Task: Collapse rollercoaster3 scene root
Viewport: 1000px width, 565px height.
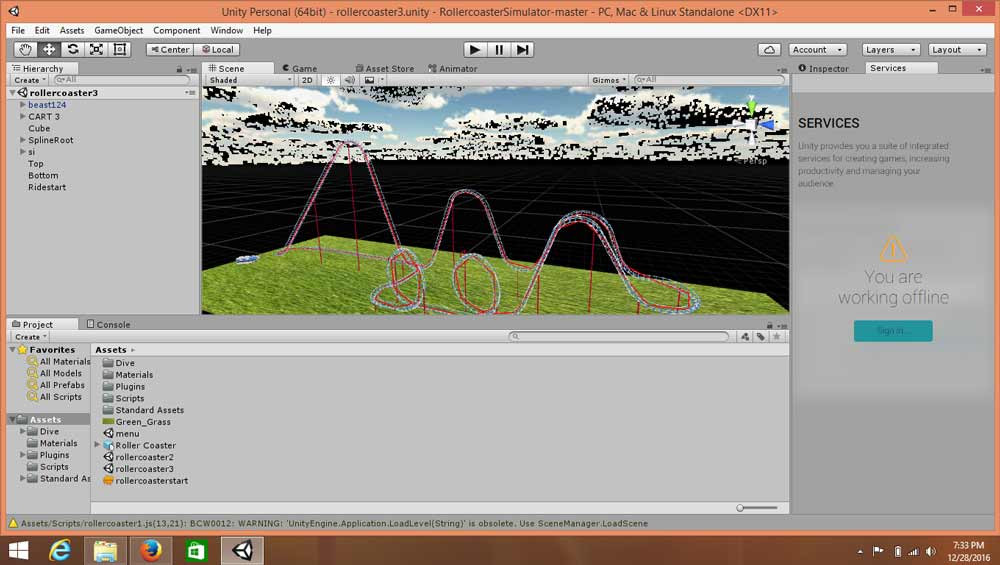Action: [x=13, y=92]
